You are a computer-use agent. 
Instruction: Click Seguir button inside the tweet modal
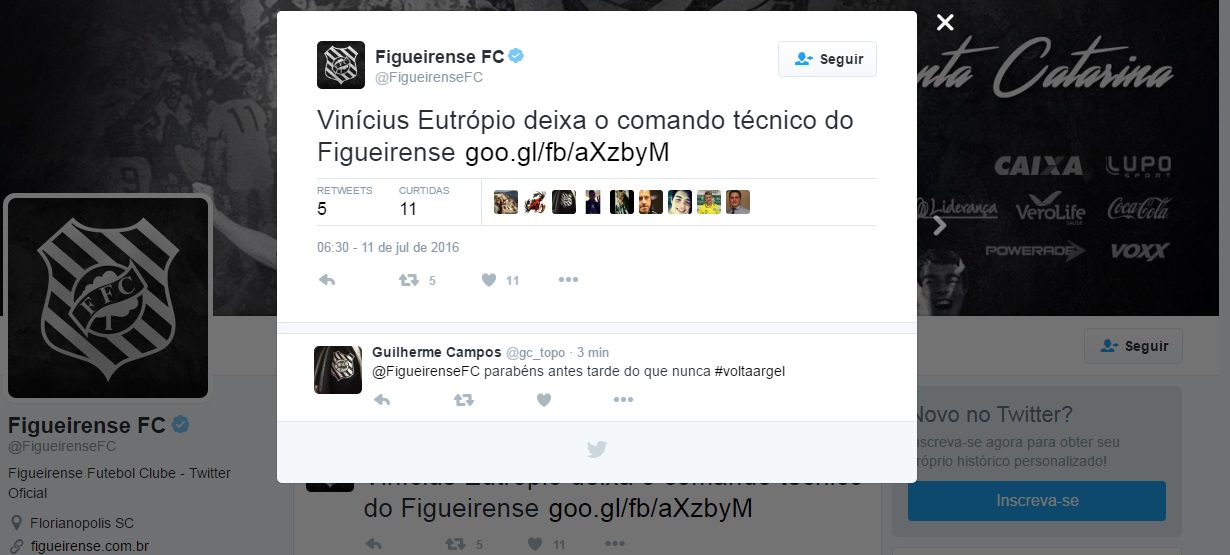point(827,59)
